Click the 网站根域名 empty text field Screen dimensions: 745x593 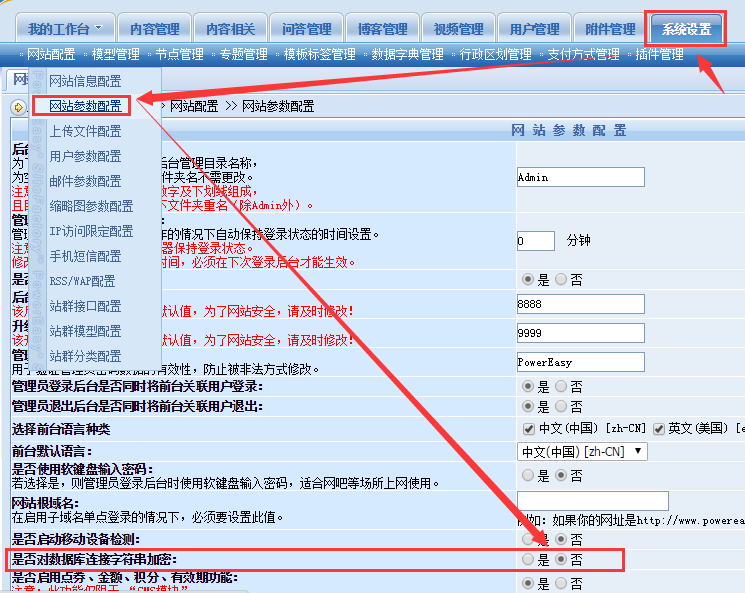(592, 501)
